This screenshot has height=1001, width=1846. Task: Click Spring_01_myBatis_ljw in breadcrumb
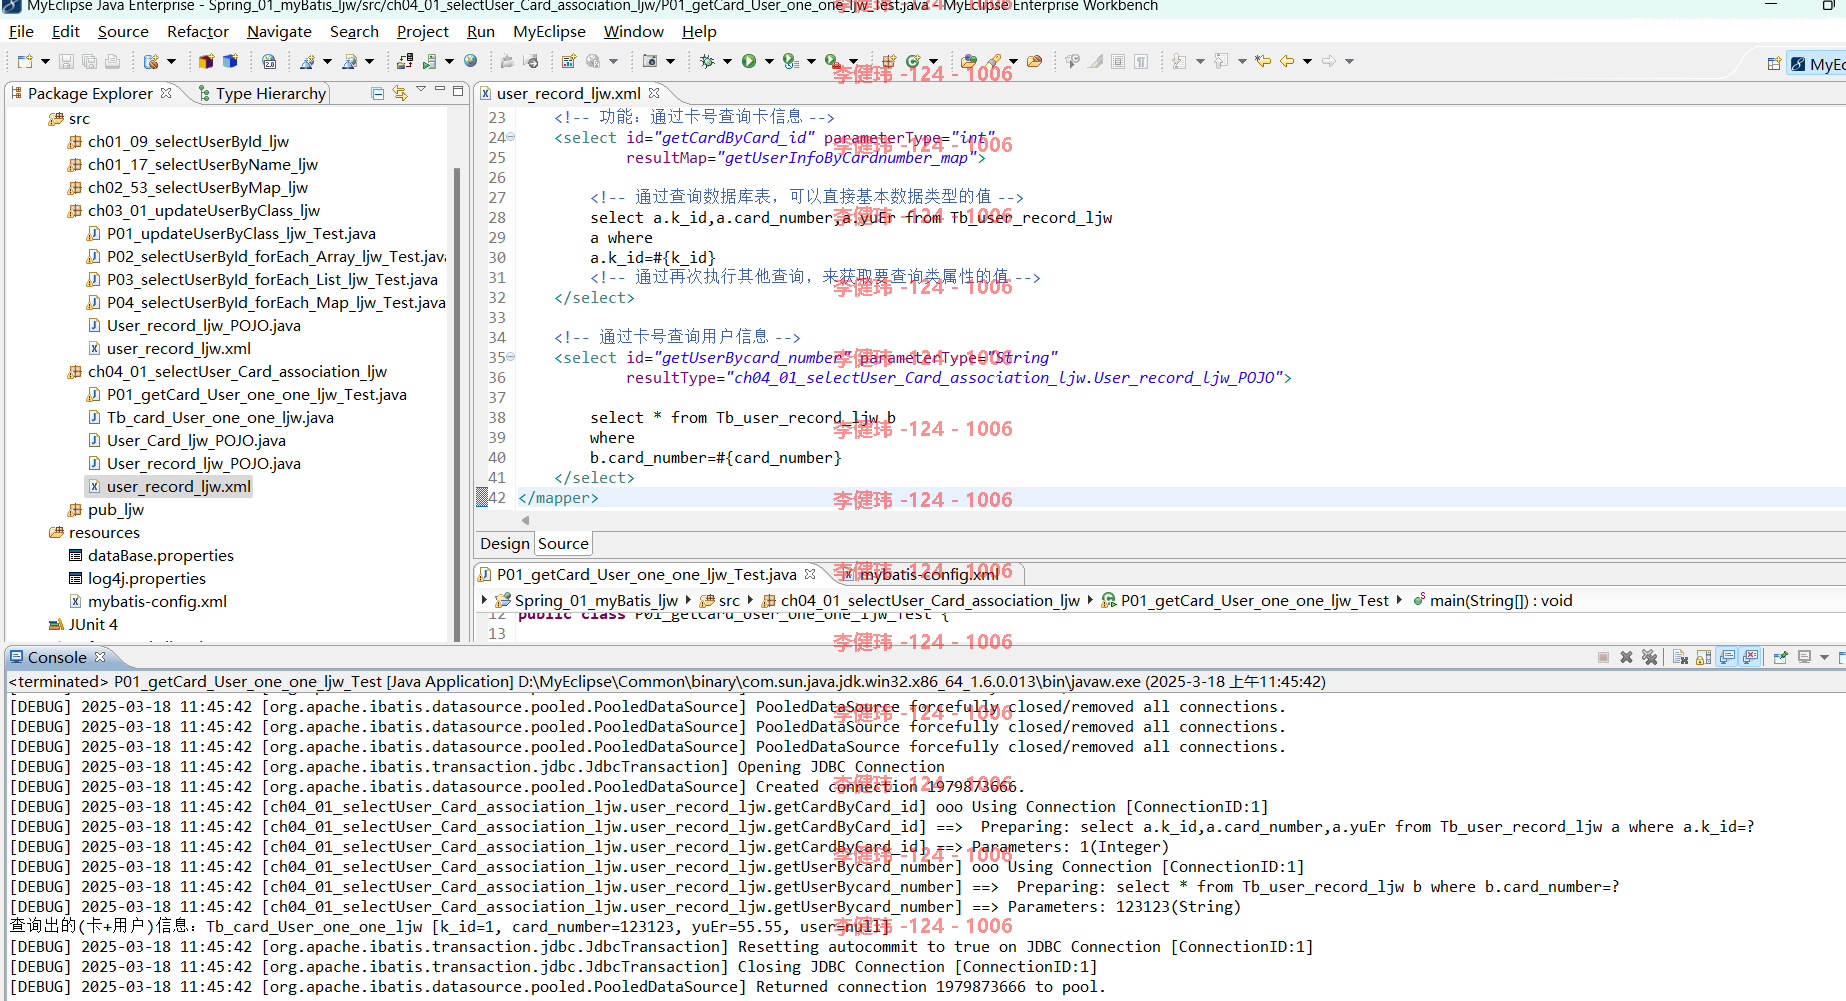tap(587, 600)
